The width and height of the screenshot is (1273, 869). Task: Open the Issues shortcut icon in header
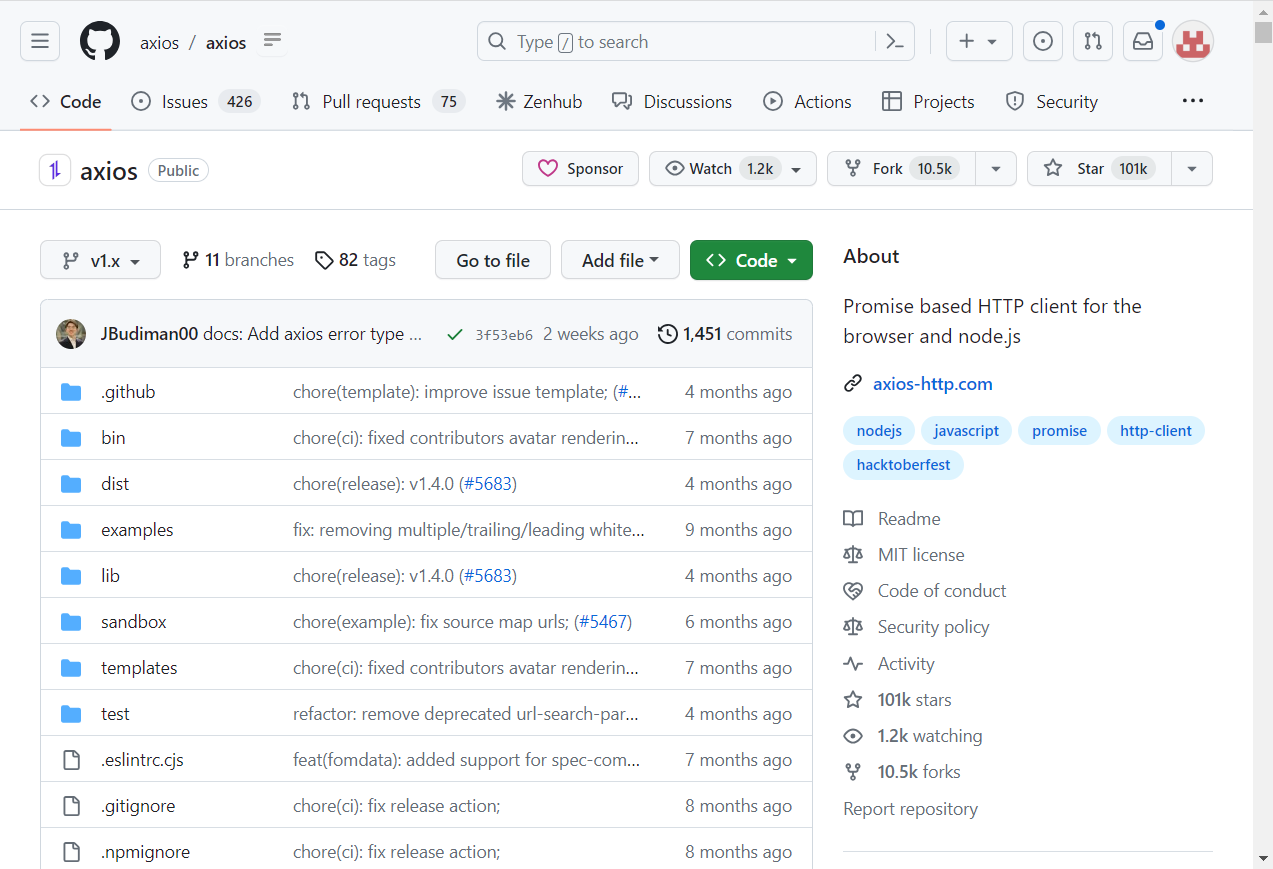pyautogui.click(x=1042, y=41)
